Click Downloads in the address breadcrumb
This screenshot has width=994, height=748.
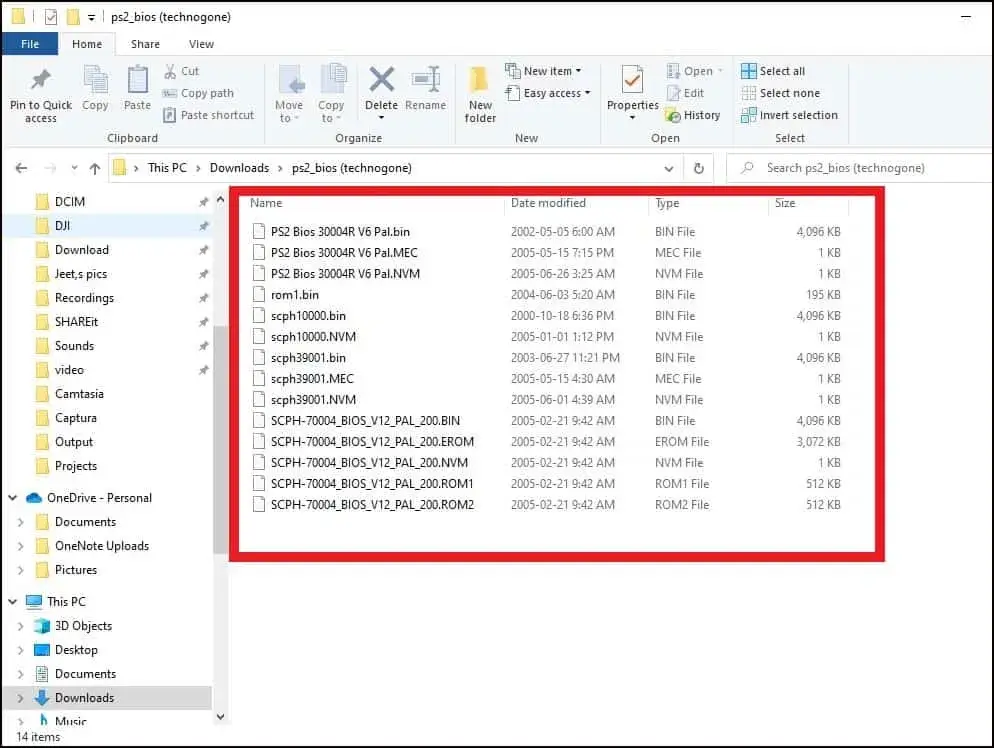click(240, 168)
